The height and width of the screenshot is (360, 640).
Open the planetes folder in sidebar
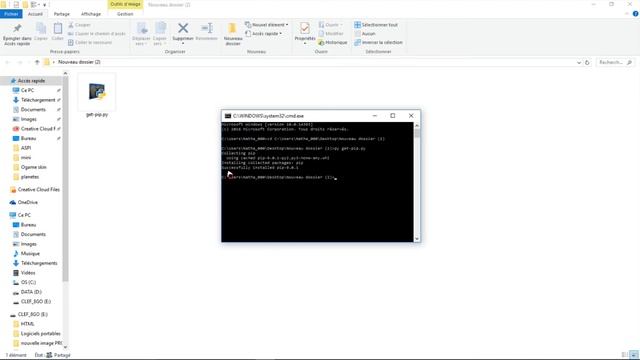pyautogui.click(x=30, y=177)
